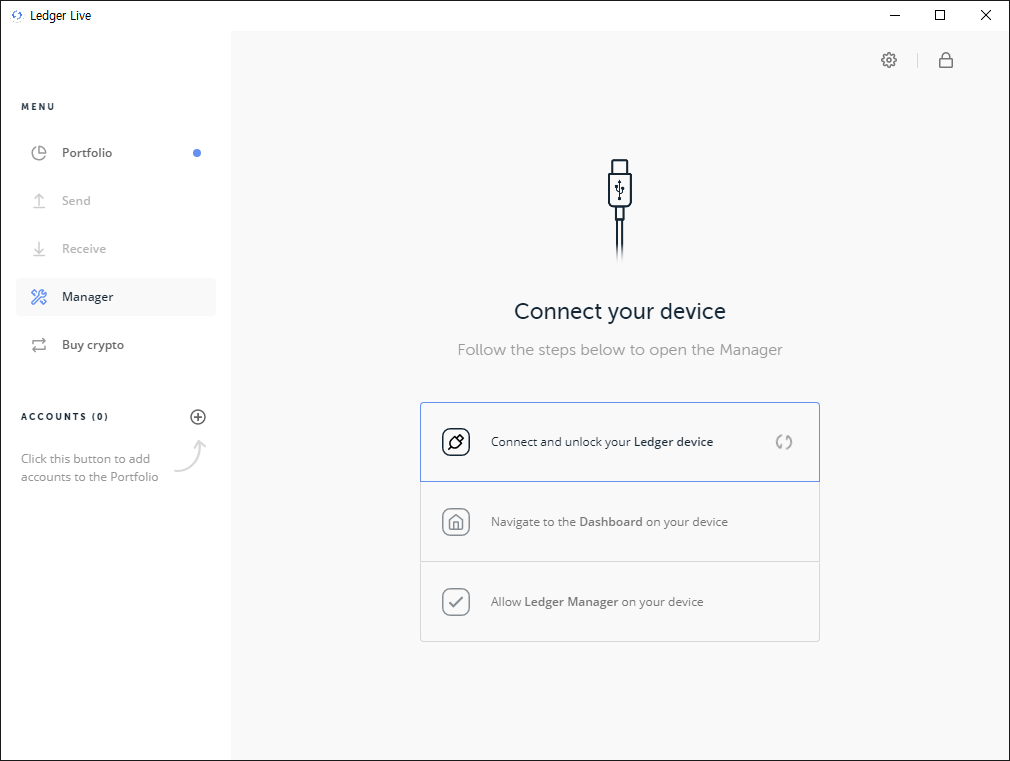This screenshot has height=761, width=1010.
Task: Click the Buy crypto exchange arrows icon
Action: [x=39, y=345]
